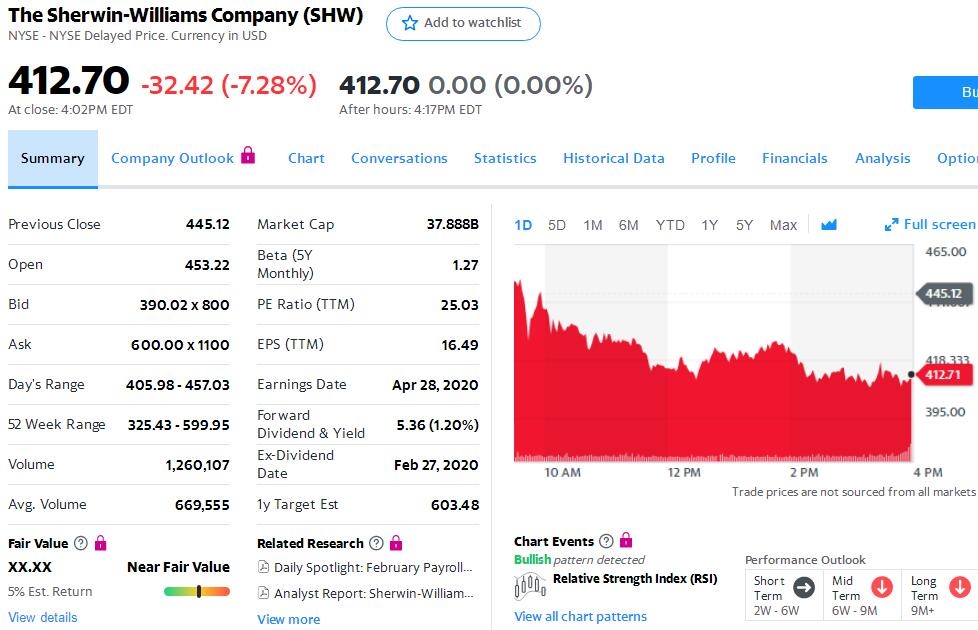Screen dimensions: 978x630
Task: Select the YTD chart range
Action: click(670, 225)
